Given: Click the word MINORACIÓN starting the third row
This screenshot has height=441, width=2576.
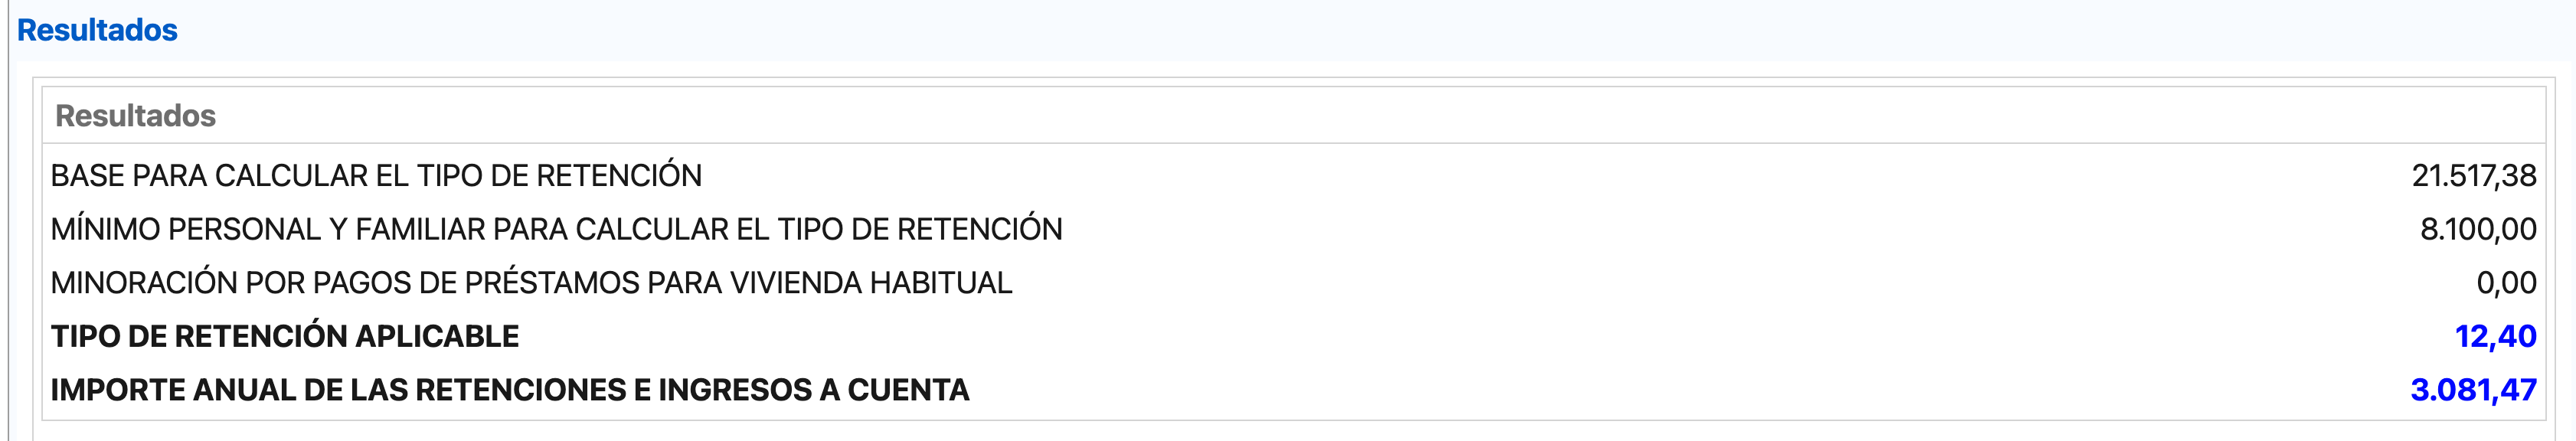Looking at the screenshot, I should click(x=144, y=283).
